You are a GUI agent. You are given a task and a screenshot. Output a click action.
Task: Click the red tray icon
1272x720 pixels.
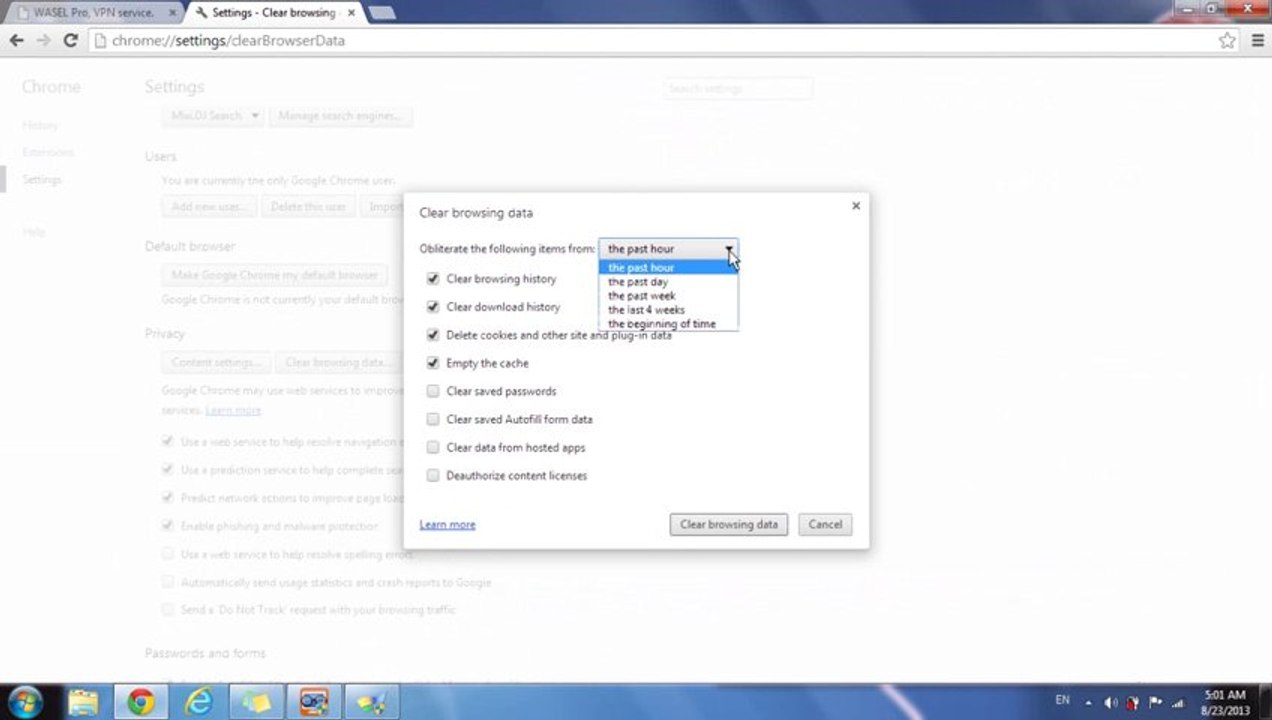point(1132,702)
